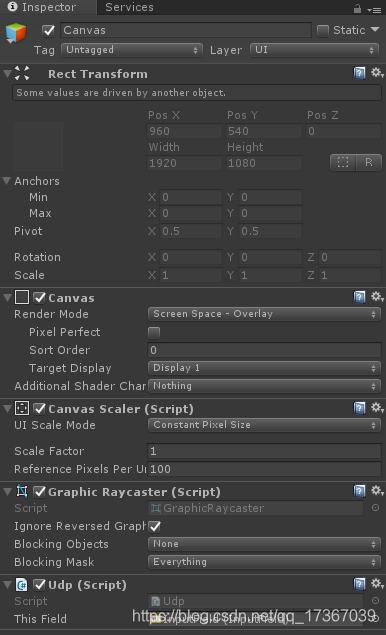
Task: Open the Layer dropdown showing UI
Action: tap(314, 50)
